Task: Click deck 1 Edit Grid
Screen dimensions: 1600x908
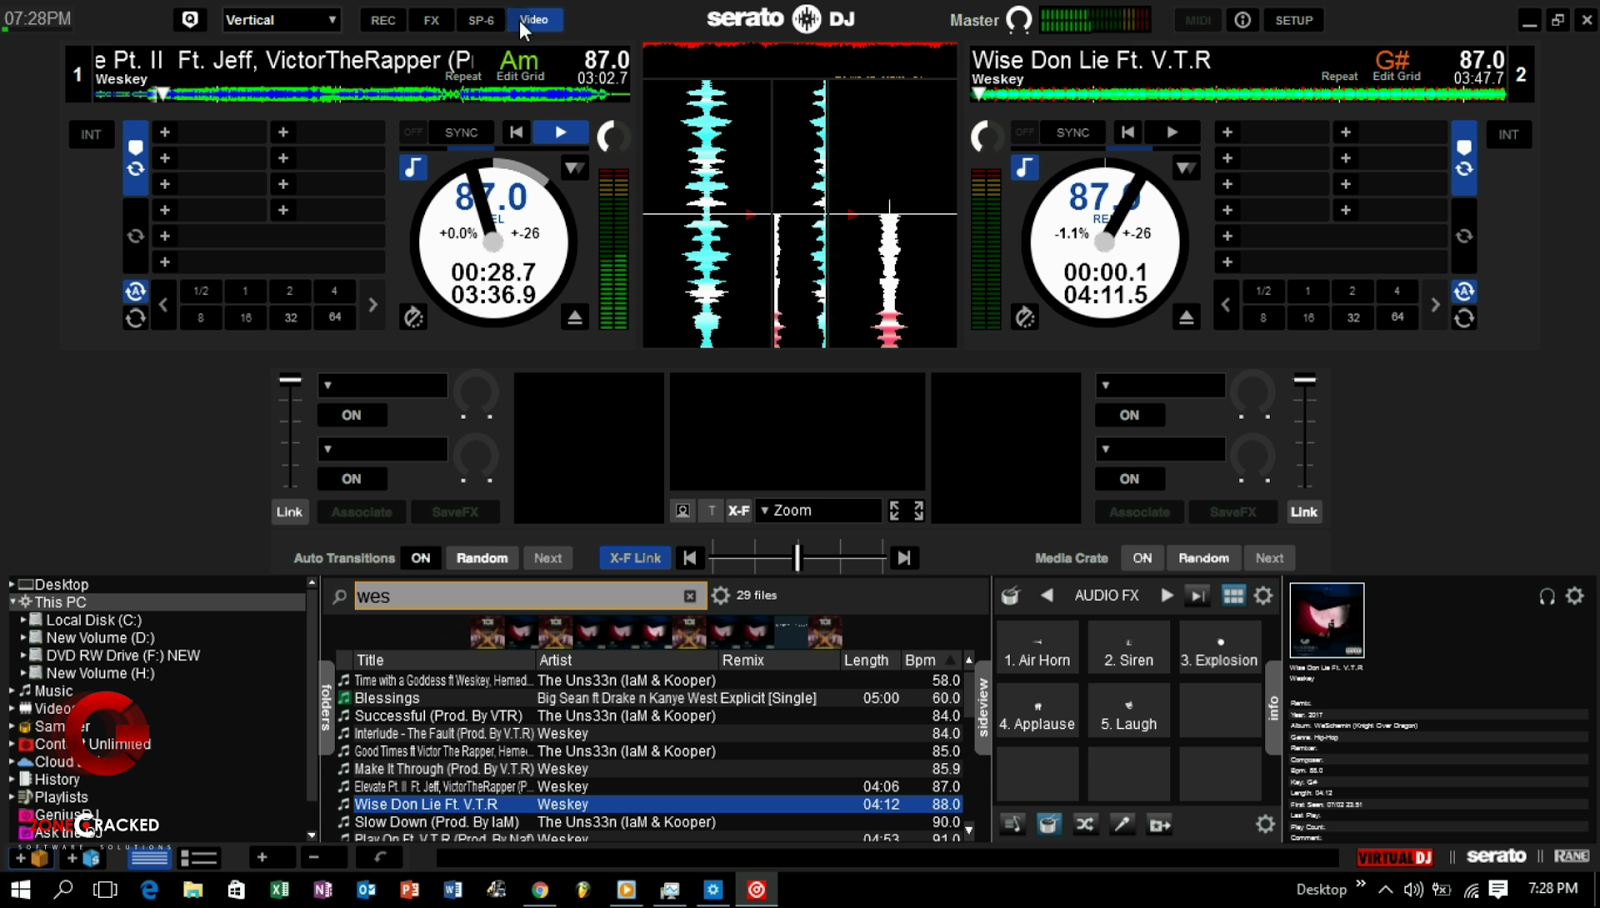Action: 520,76
